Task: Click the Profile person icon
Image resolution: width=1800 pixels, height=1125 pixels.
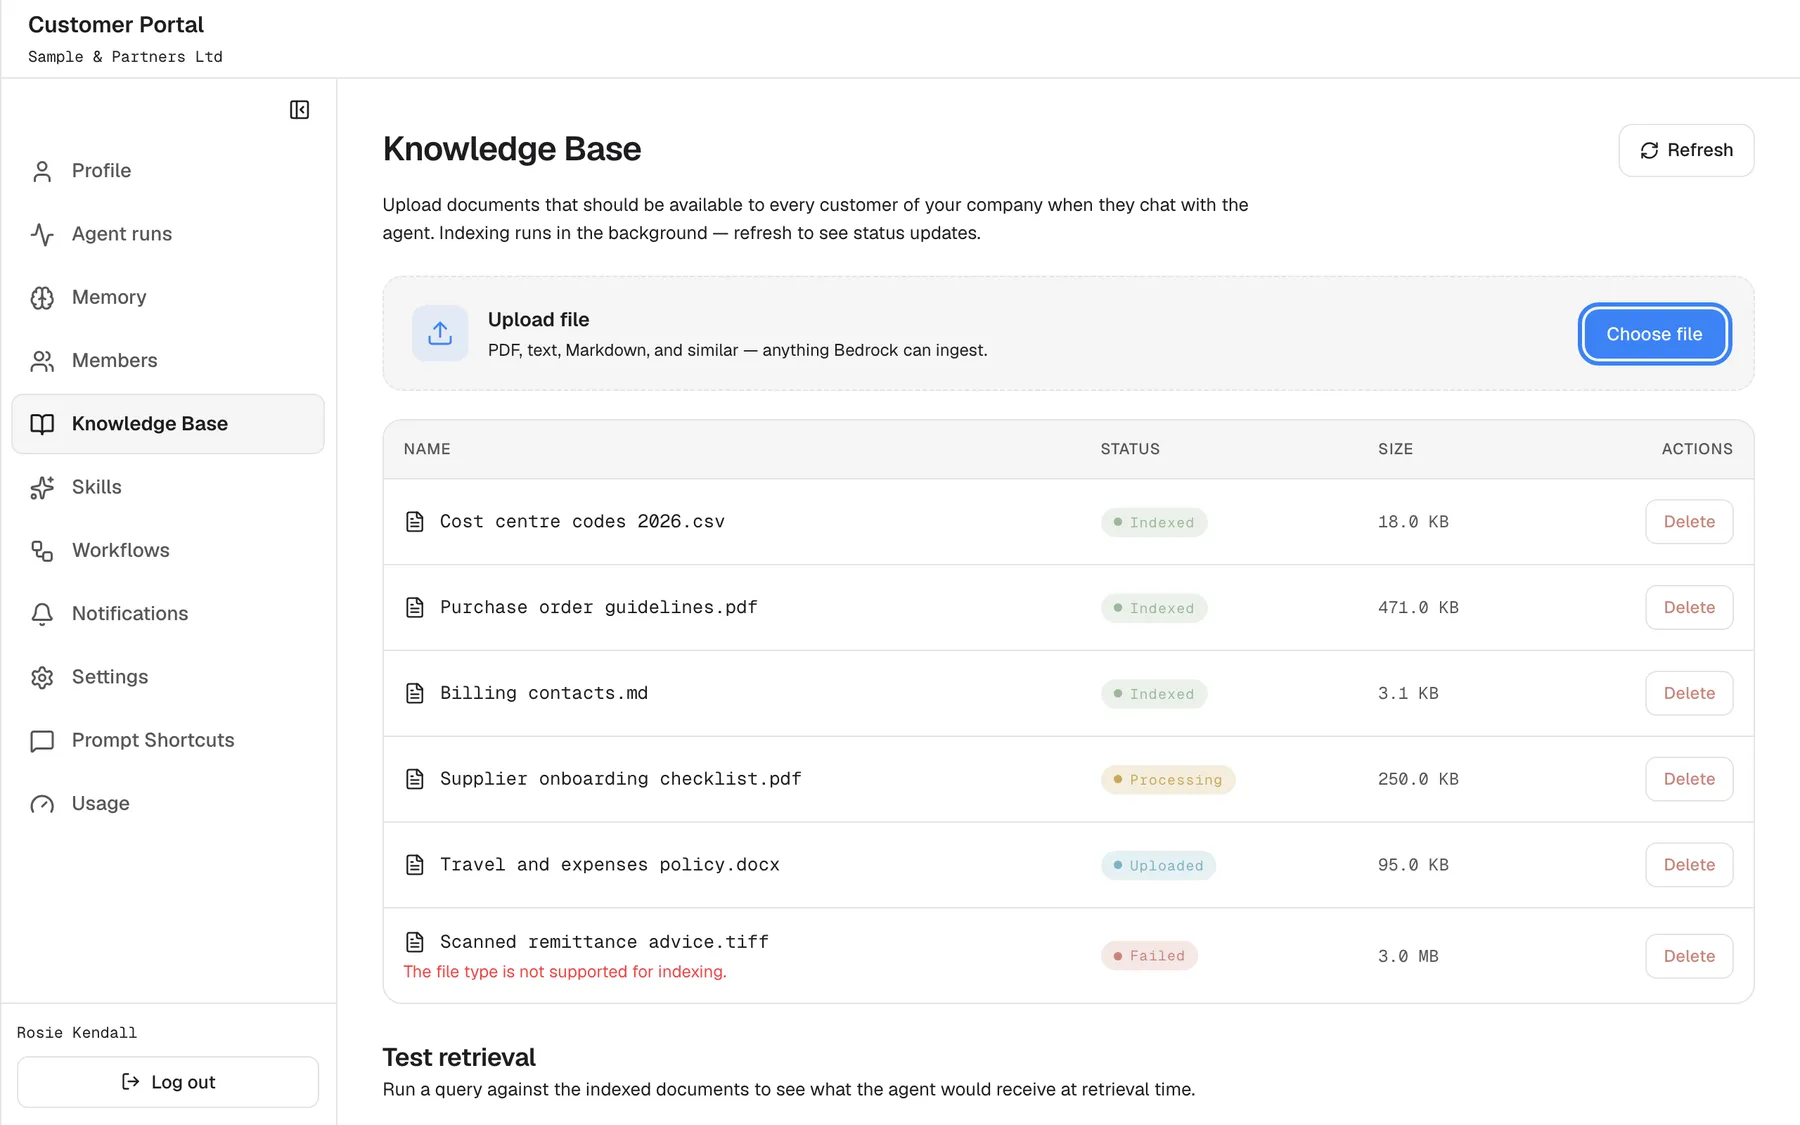Action: point(42,171)
